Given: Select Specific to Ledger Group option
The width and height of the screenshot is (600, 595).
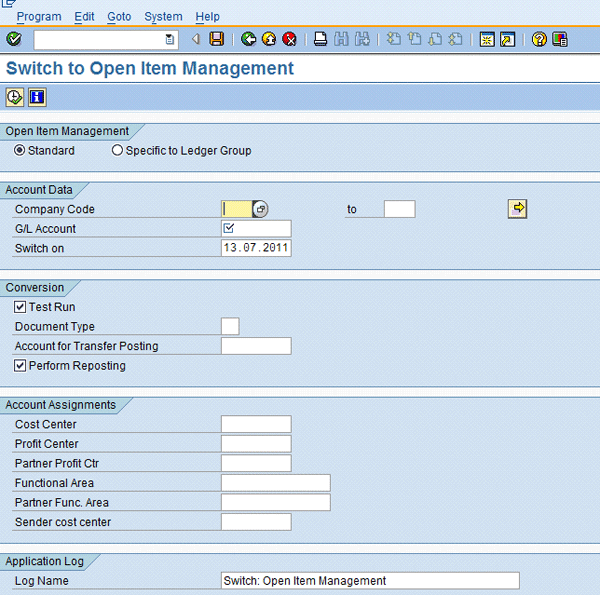Looking at the screenshot, I should (118, 151).
